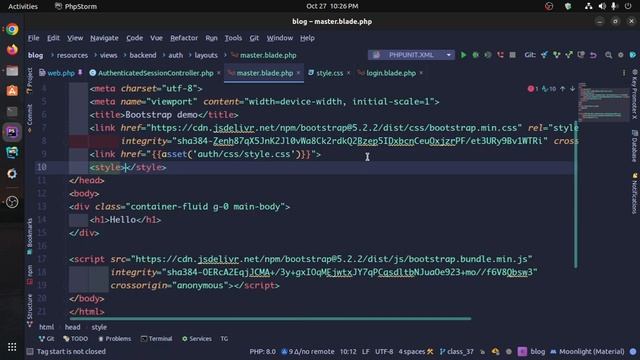Open the Project tool window on left stripe
This screenshot has height=360, width=640.
[29, 81]
